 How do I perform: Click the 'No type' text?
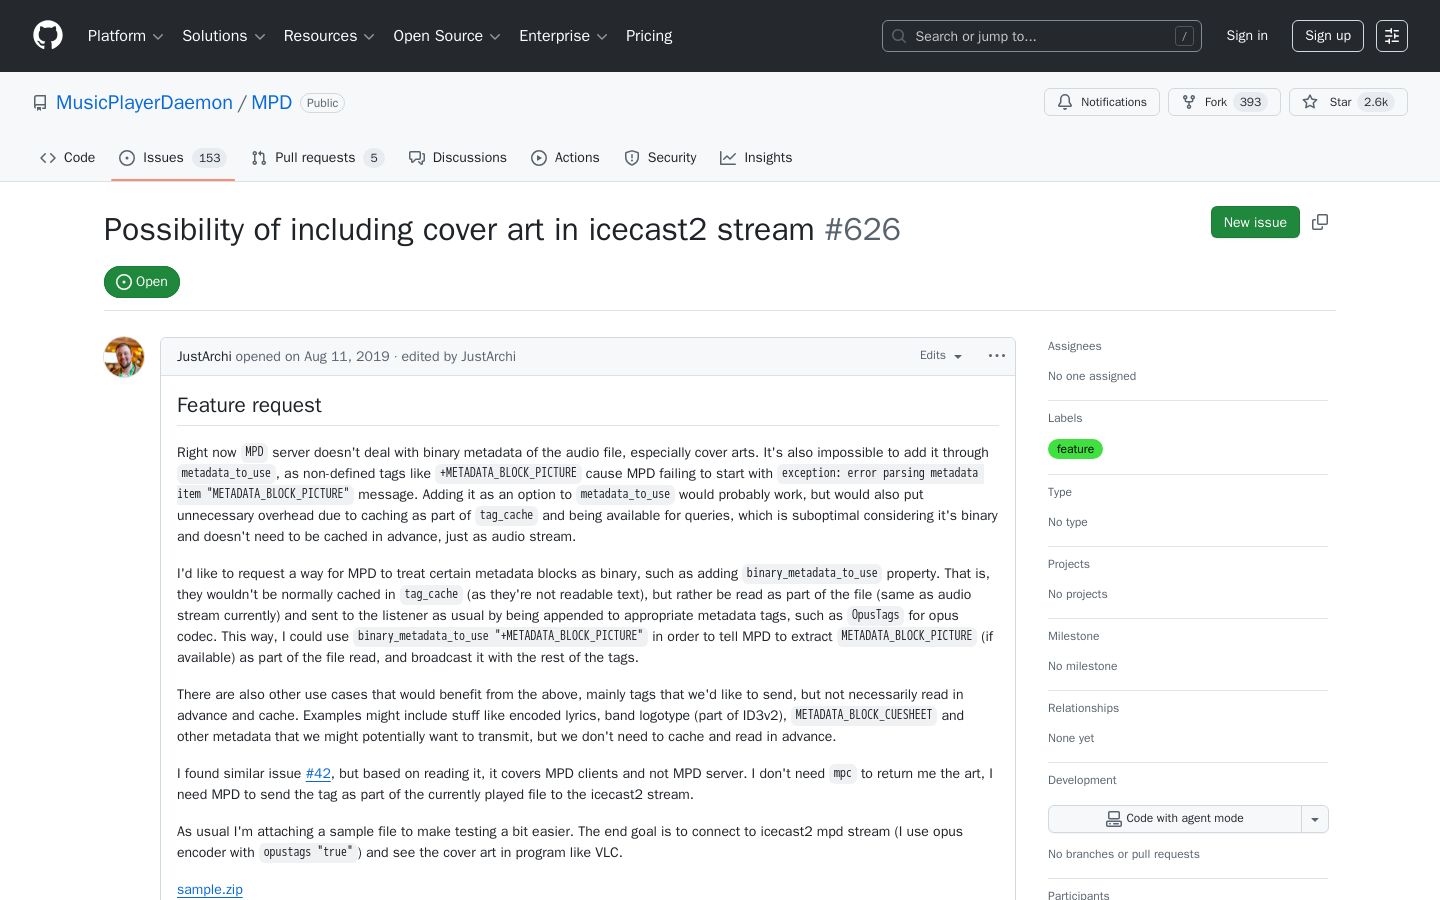point(1068,522)
